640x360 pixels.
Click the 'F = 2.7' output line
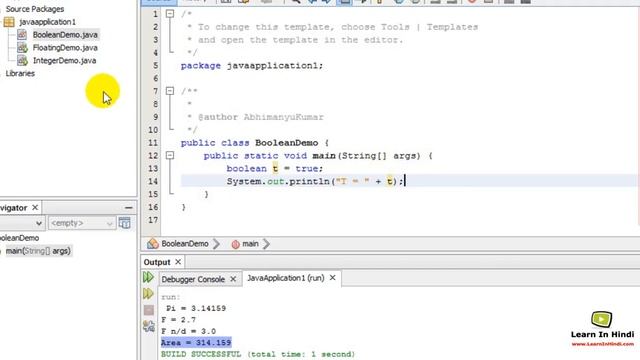coord(178,320)
